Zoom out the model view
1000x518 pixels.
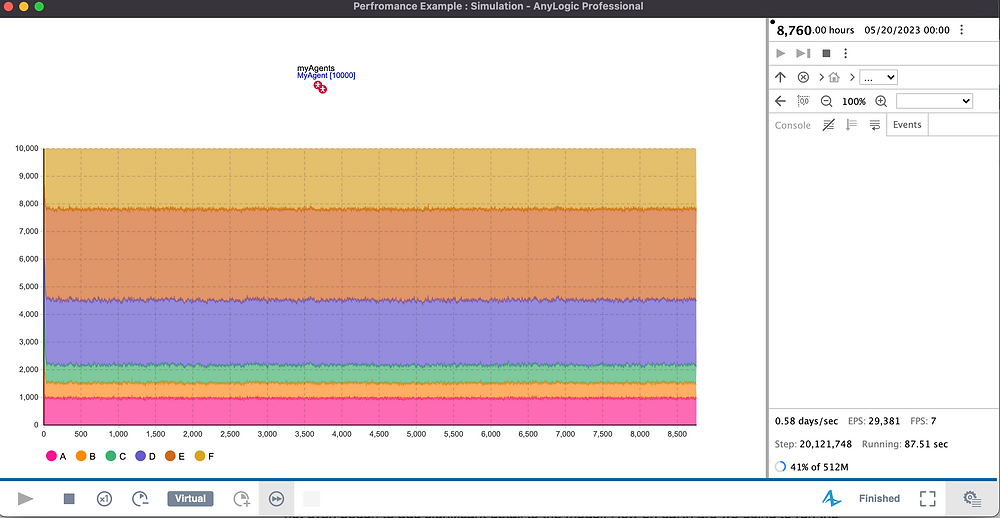pos(827,101)
